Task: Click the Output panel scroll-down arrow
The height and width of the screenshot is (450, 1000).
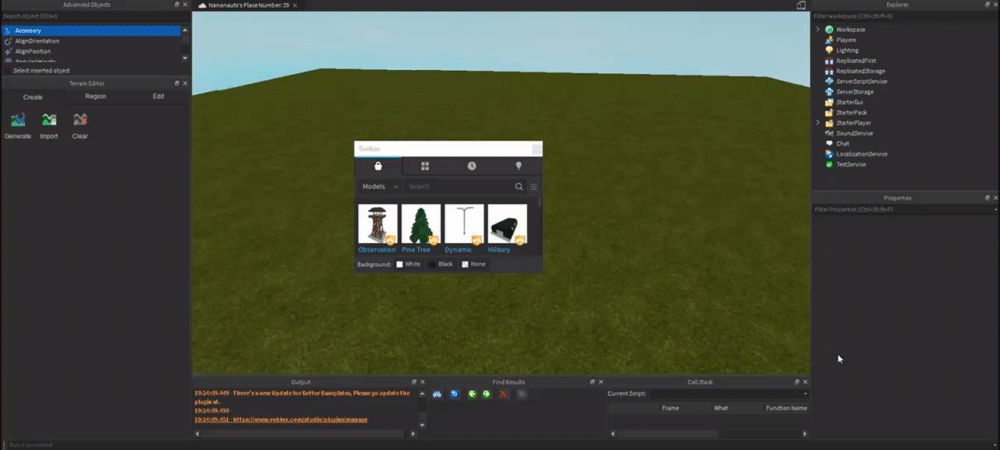Action: pos(422,425)
